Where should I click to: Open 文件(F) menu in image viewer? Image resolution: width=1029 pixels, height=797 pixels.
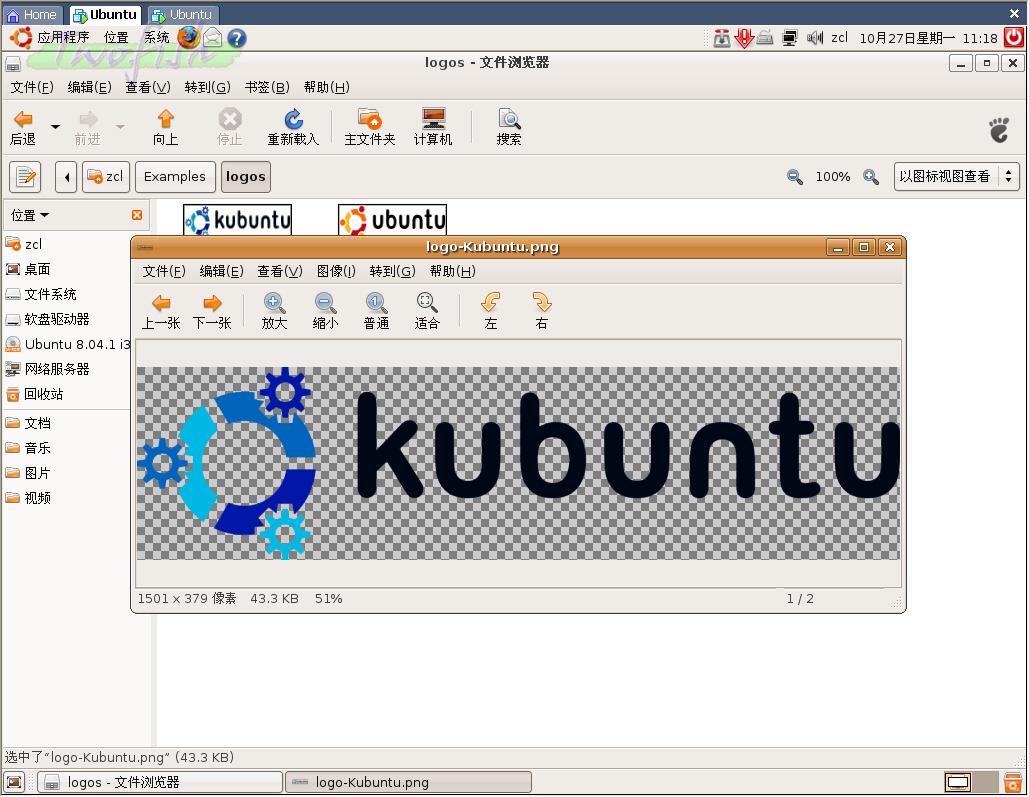point(164,271)
